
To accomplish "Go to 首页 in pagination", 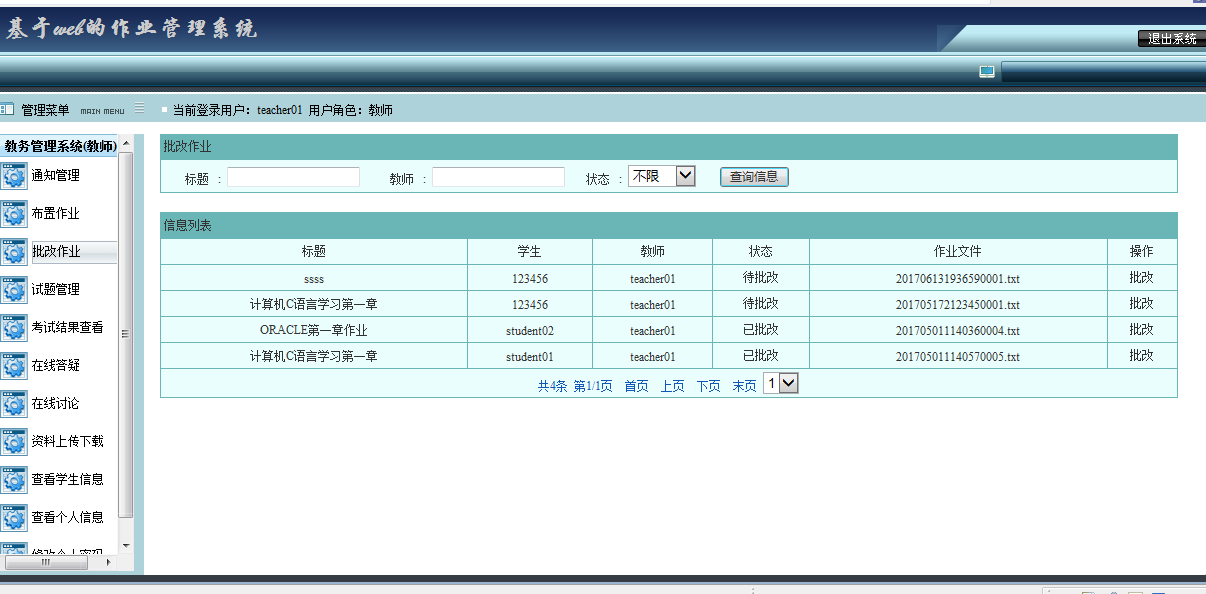I will click(636, 386).
